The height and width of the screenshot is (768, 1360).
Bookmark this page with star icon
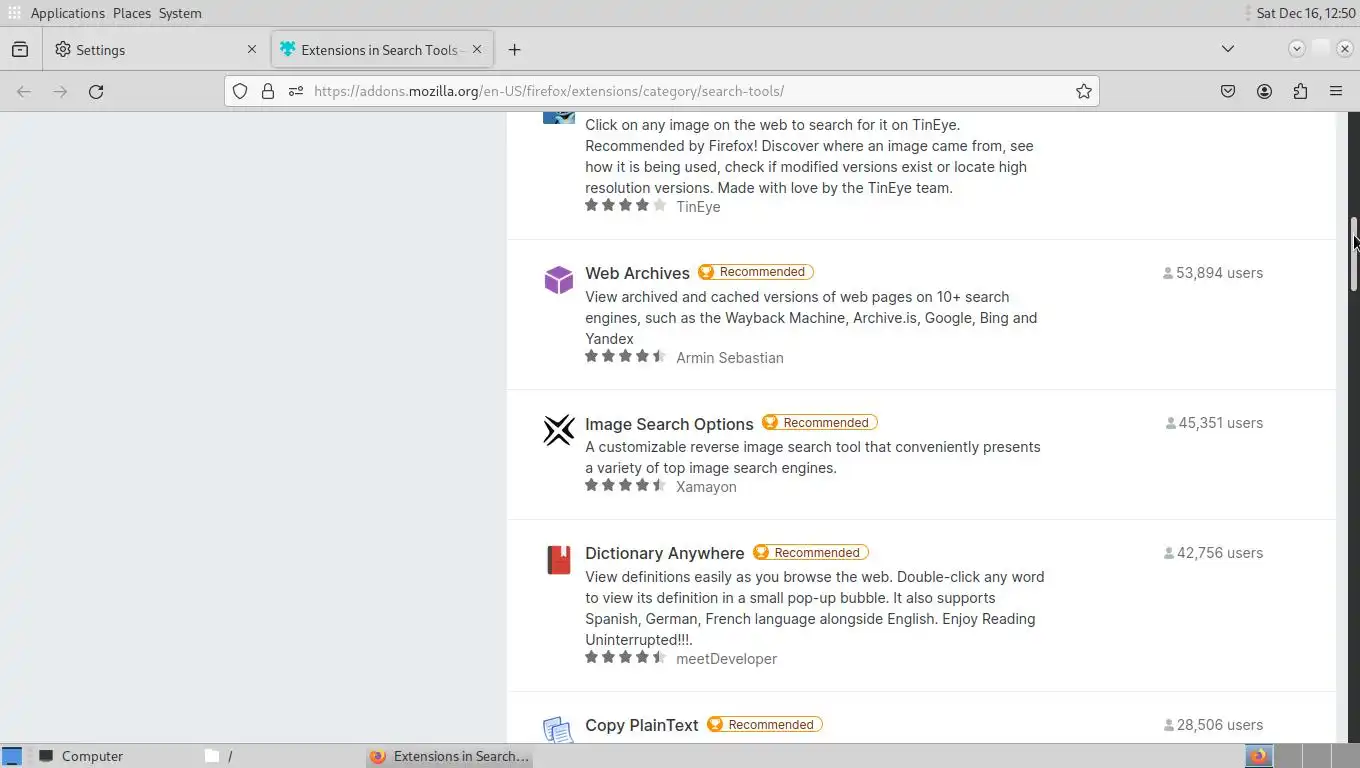(x=1084, y=91)
